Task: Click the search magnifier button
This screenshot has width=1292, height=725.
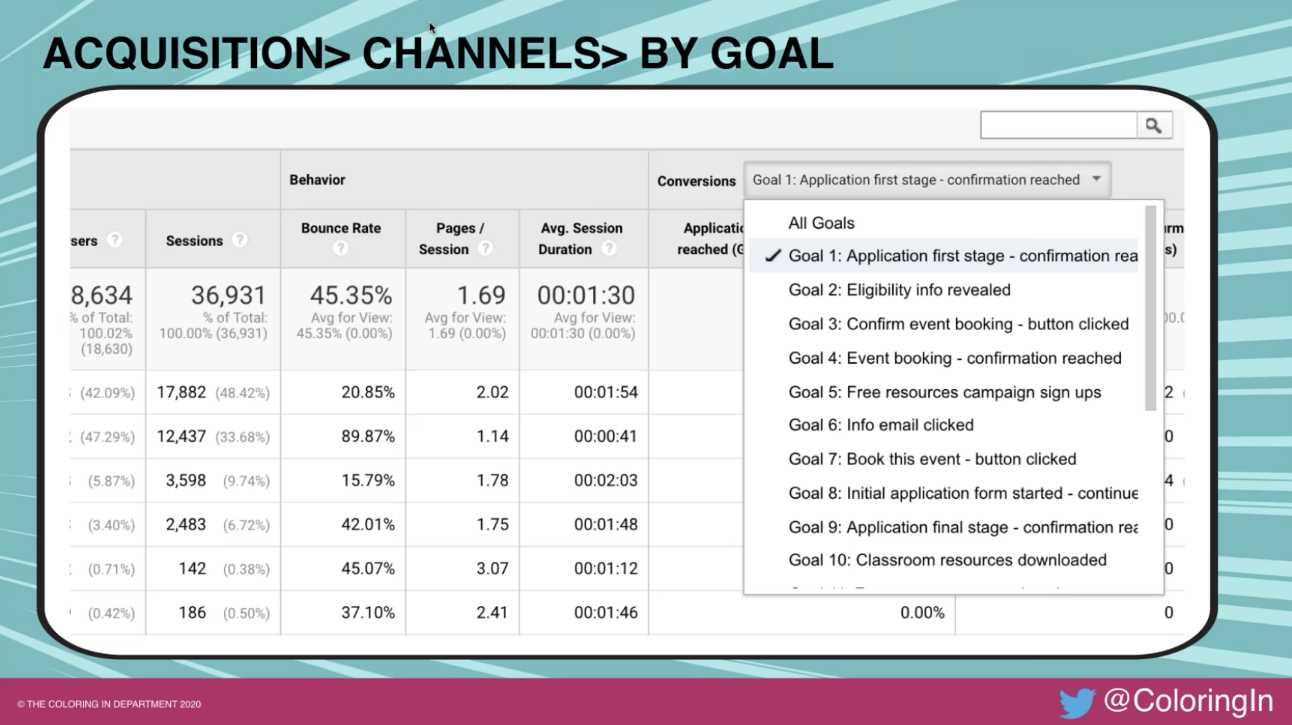Action: point(1154,125)
